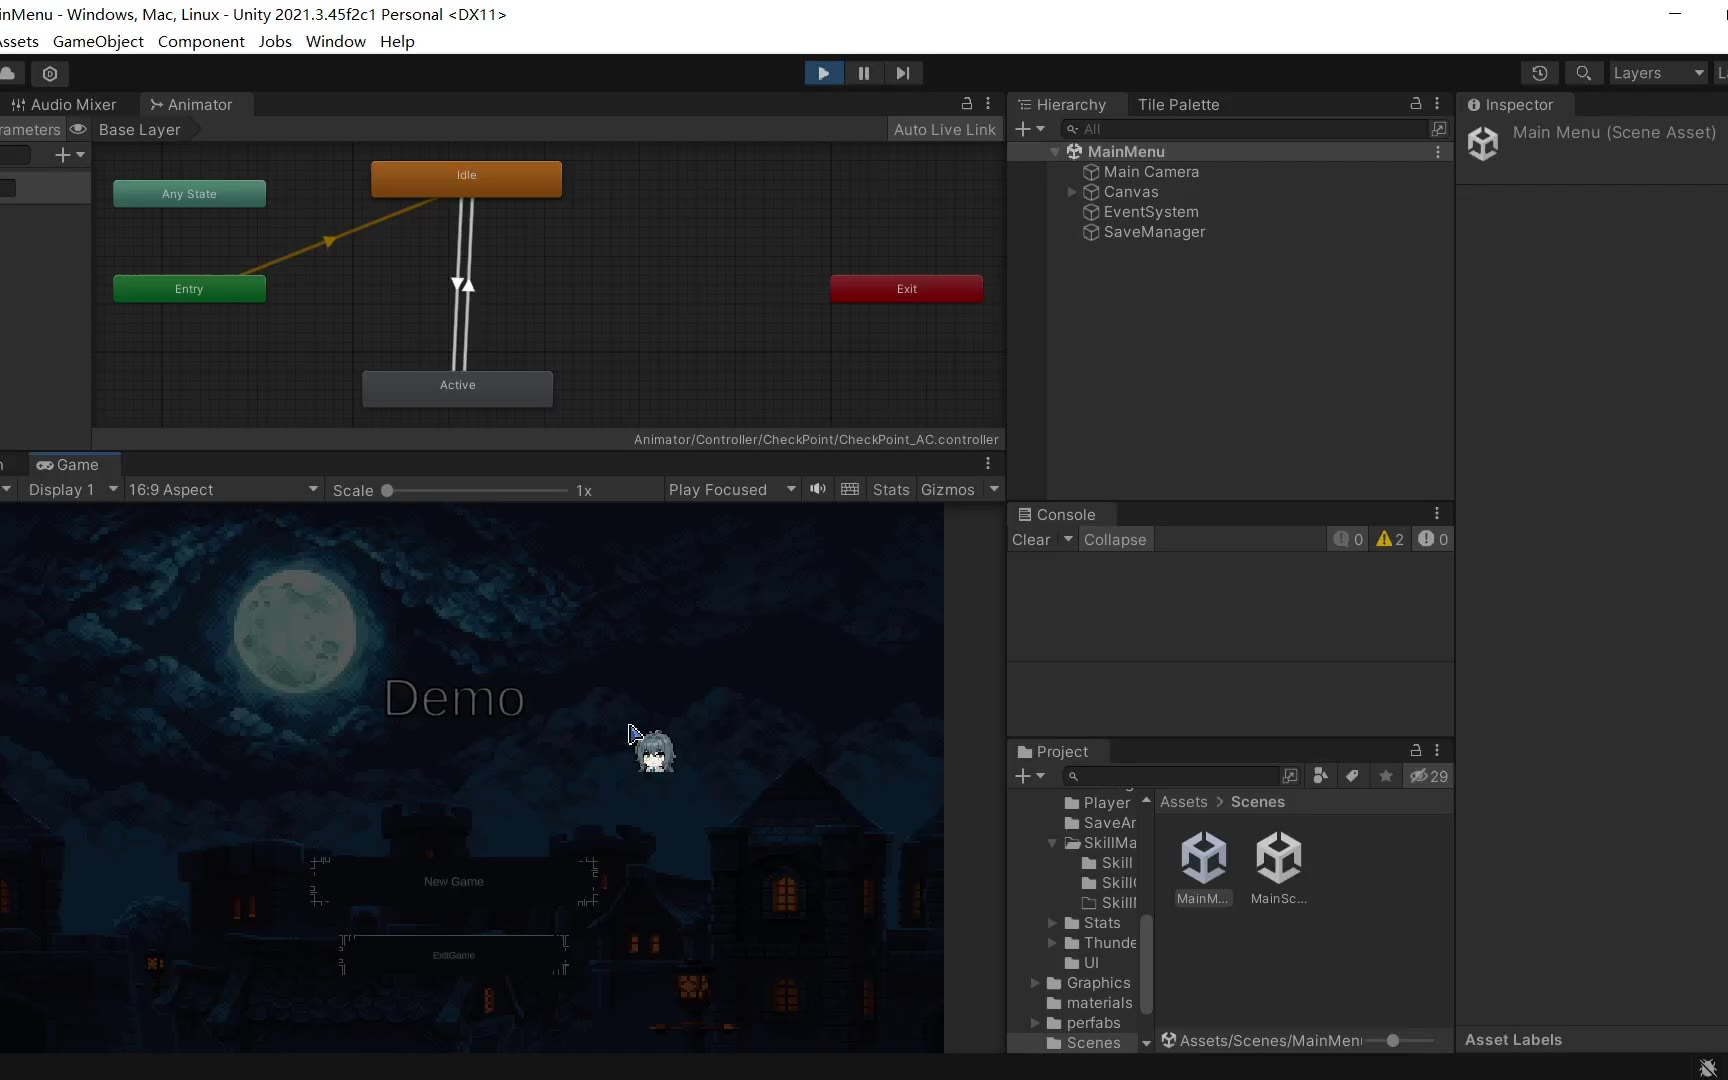Screen dimensions: 1728x1080
Task: Select the red Exit node
Action: (906, 289)
